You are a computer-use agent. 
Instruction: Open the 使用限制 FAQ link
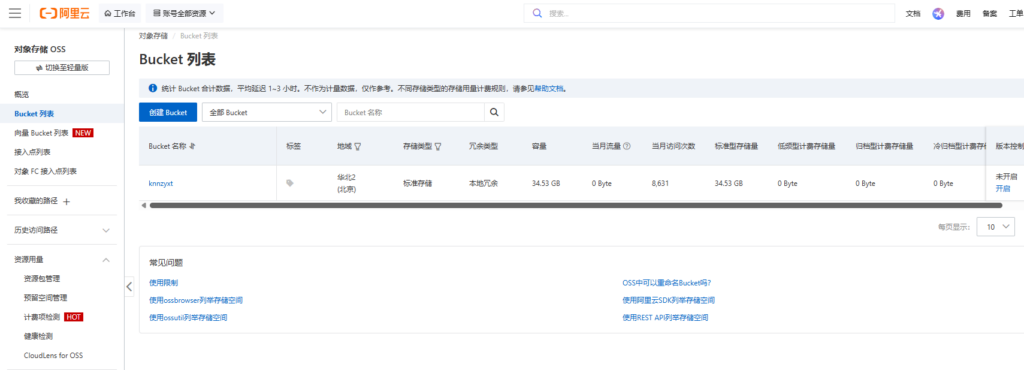tap(163, 283)
